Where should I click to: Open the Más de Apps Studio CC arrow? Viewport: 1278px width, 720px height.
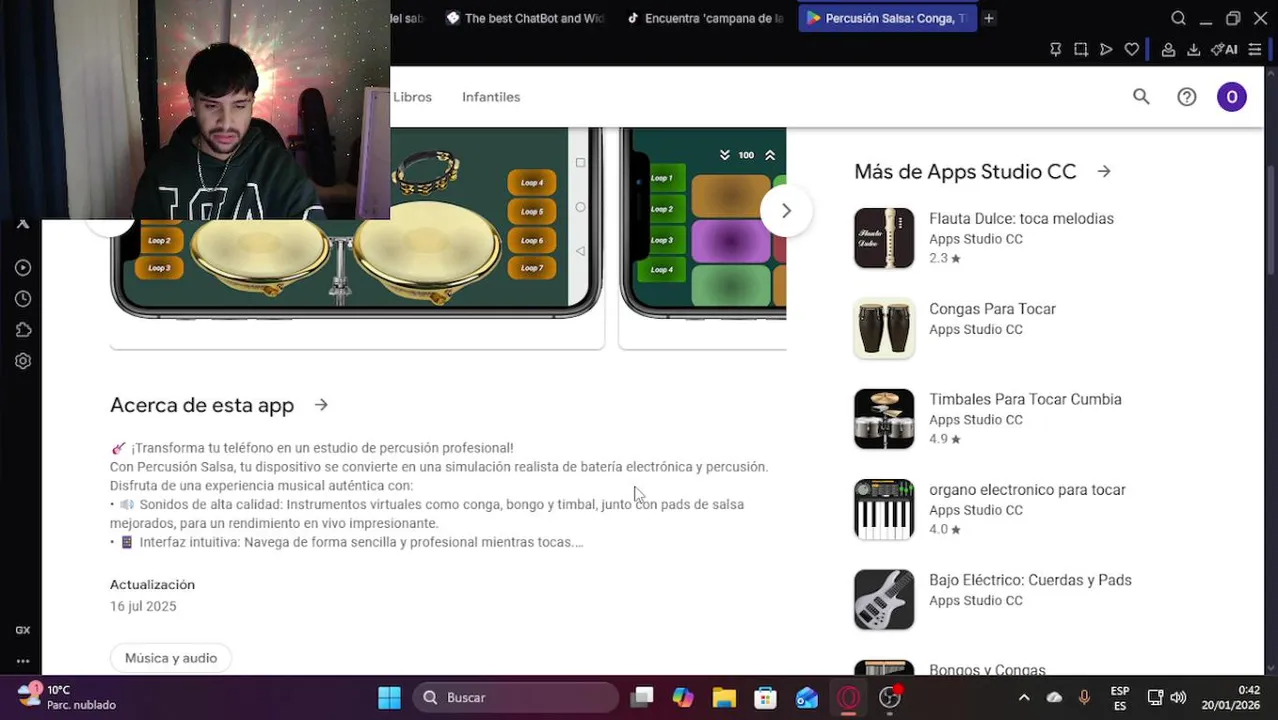pos(1104,172)
